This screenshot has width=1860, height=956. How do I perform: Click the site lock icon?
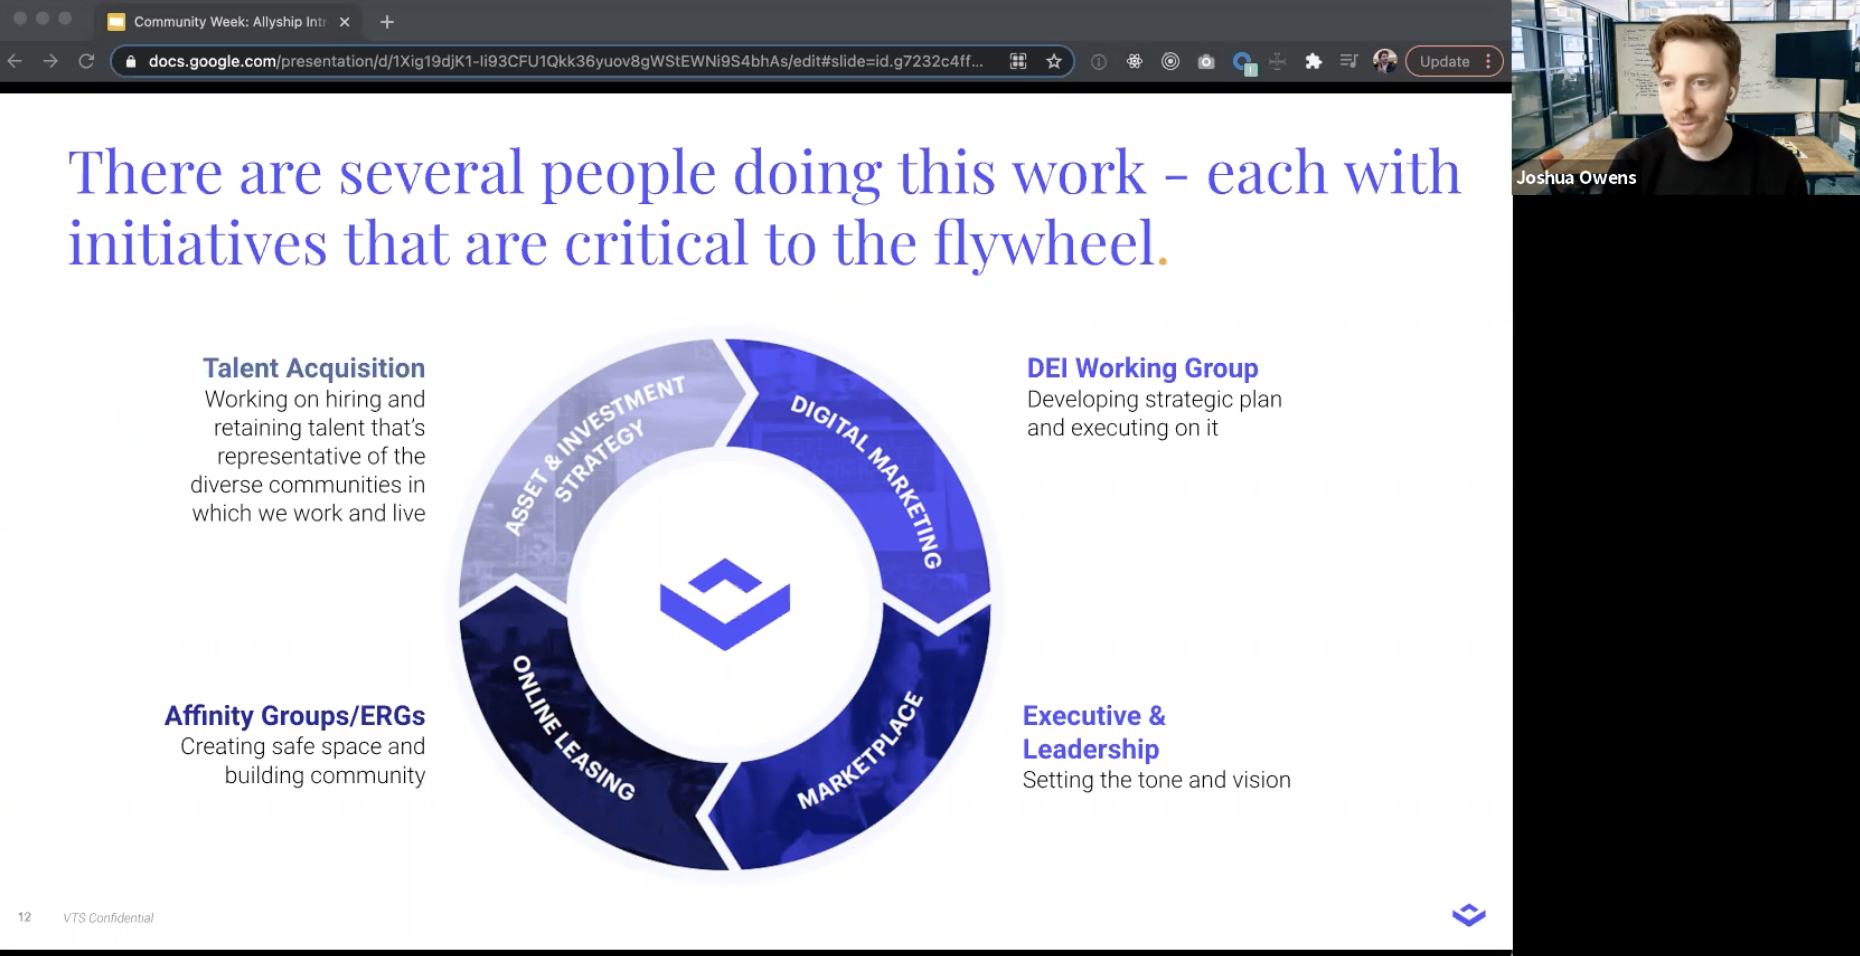point(130,61)
